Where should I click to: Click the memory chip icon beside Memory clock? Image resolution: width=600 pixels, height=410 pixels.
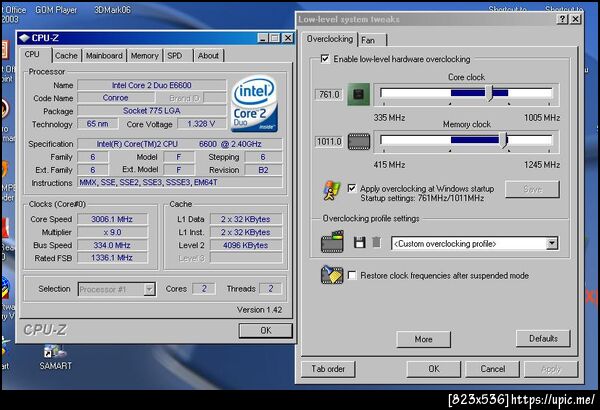coord(359,142)
